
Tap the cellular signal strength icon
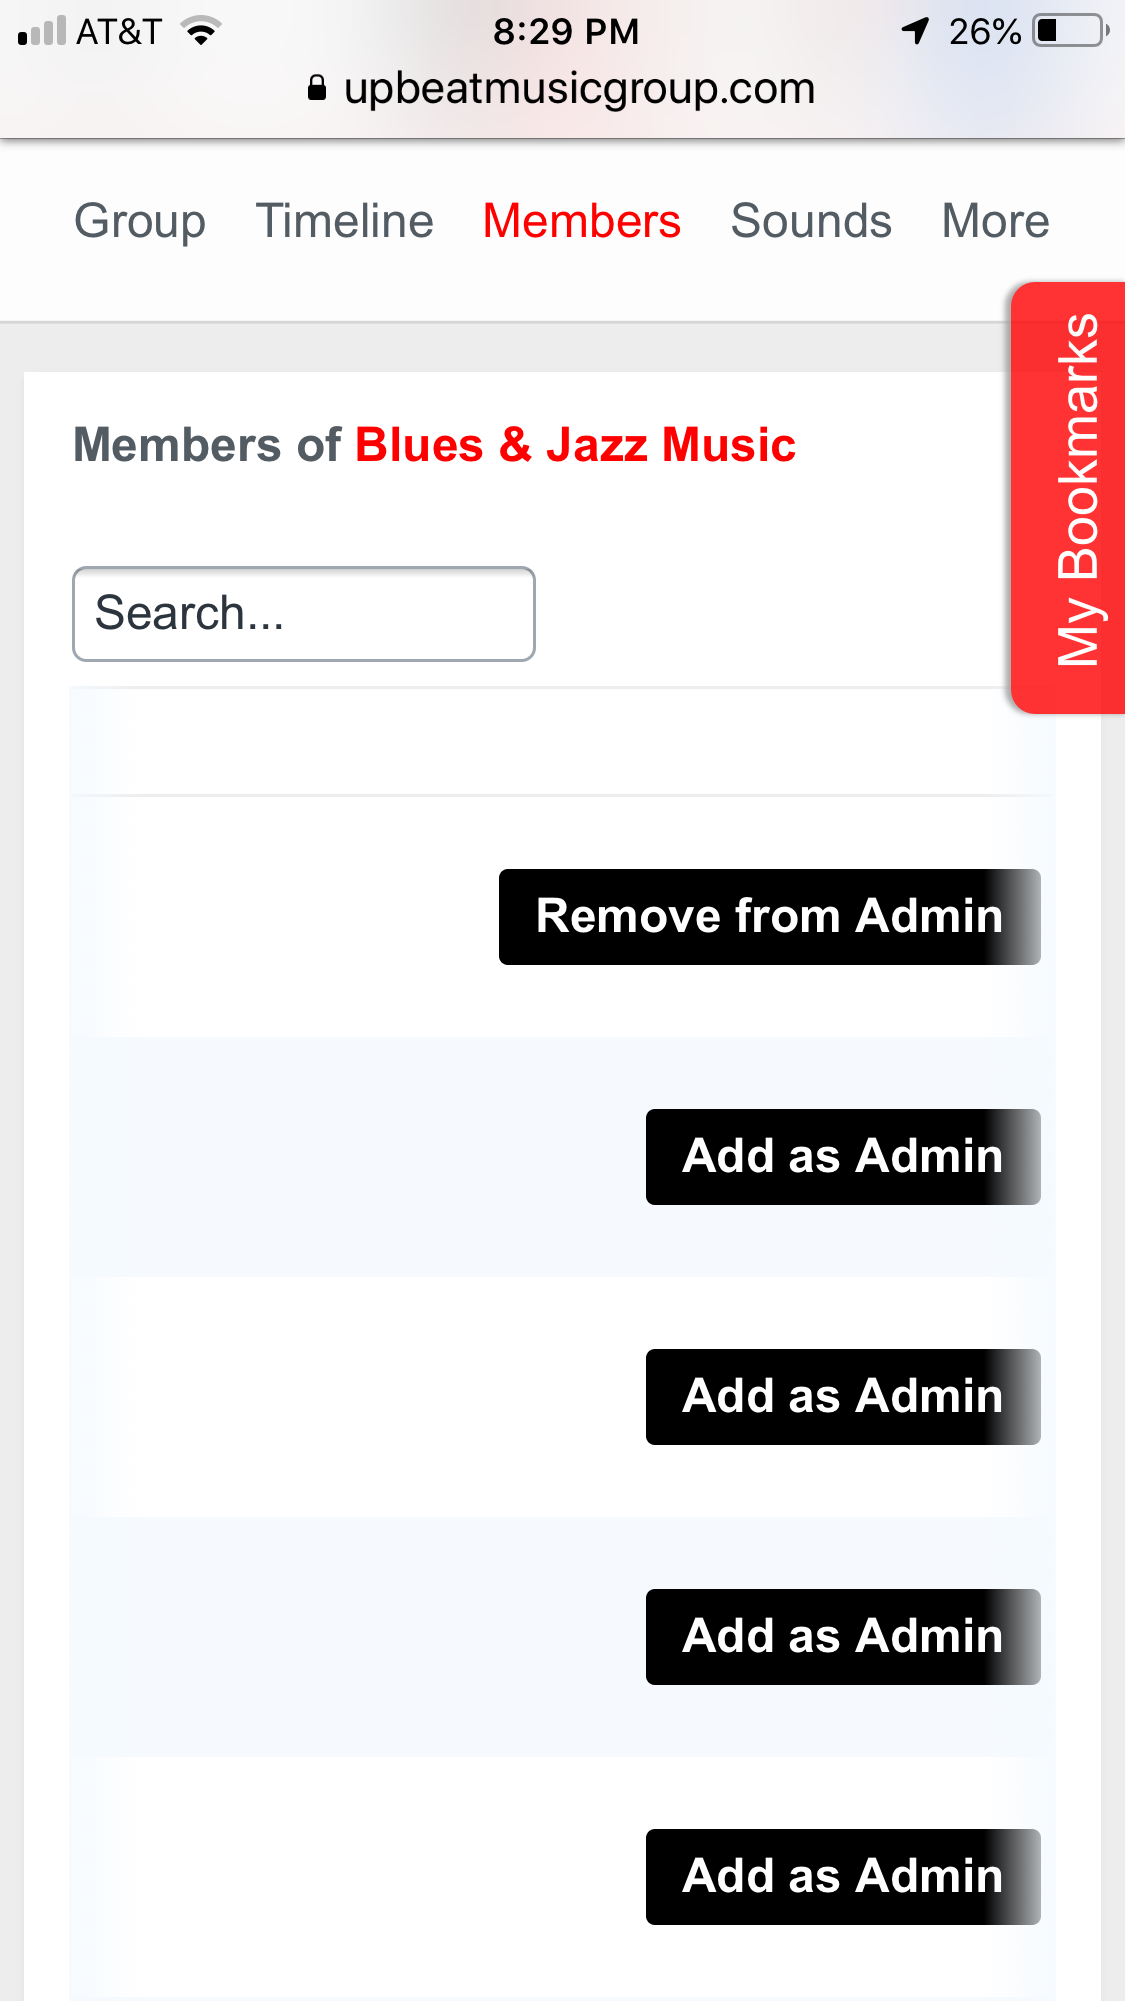click(42, 32)
